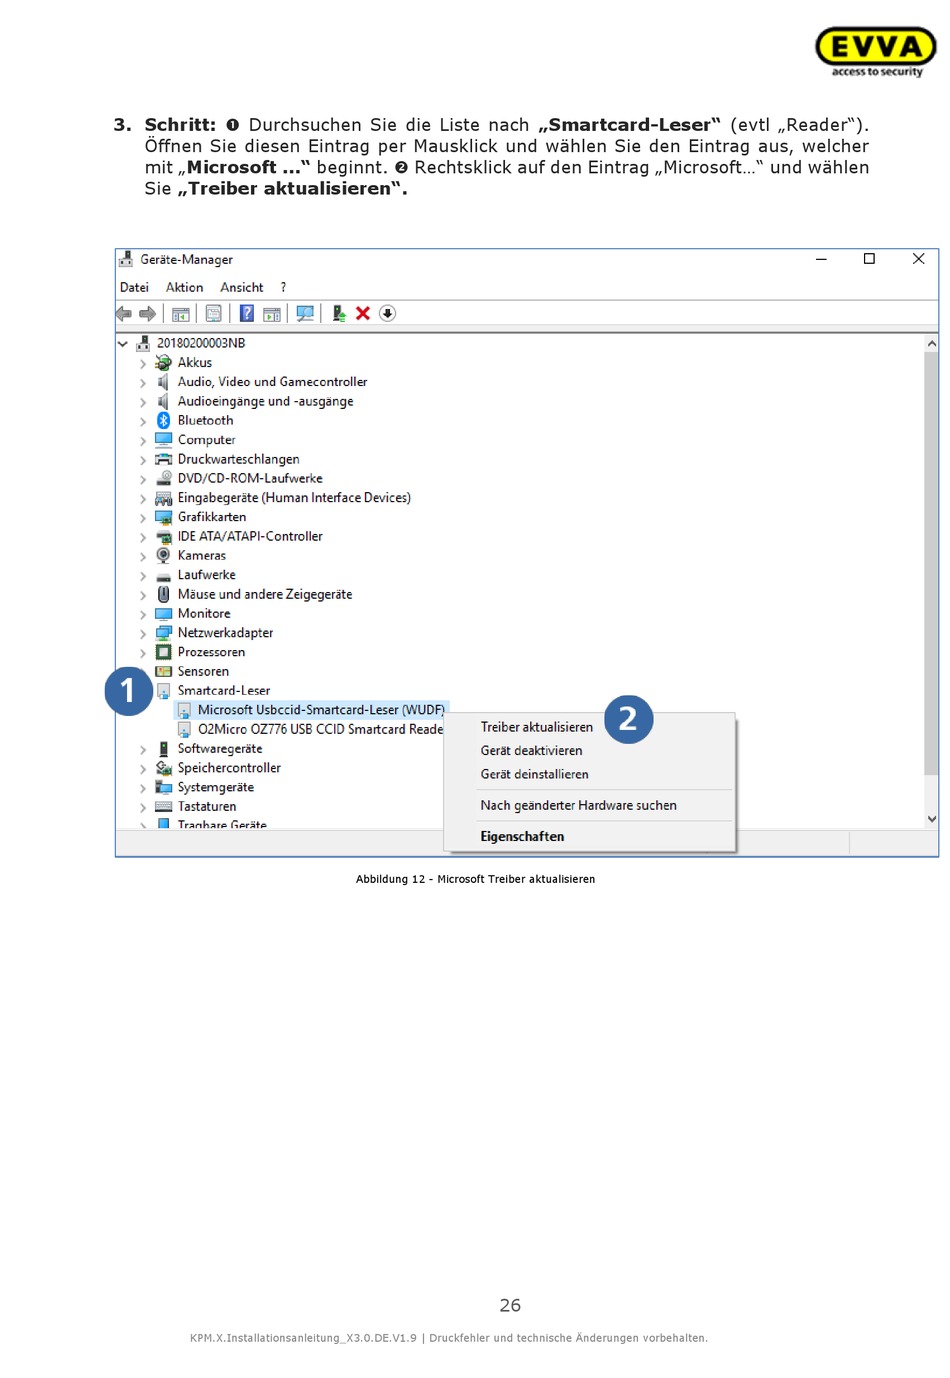Open the Aktion menu
The image size is (950, 1378).
click(185, 288)
